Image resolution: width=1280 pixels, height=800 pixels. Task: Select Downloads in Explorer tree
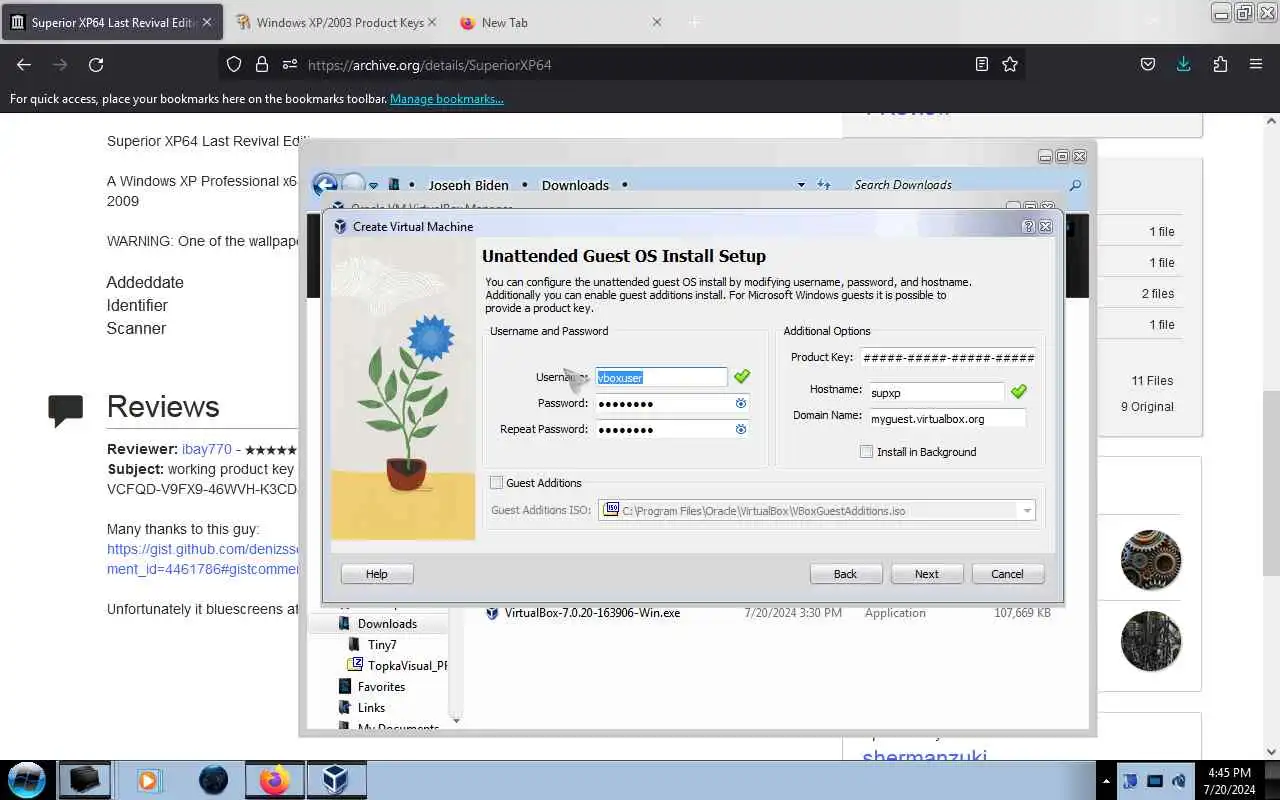click(x=387, y=624)
